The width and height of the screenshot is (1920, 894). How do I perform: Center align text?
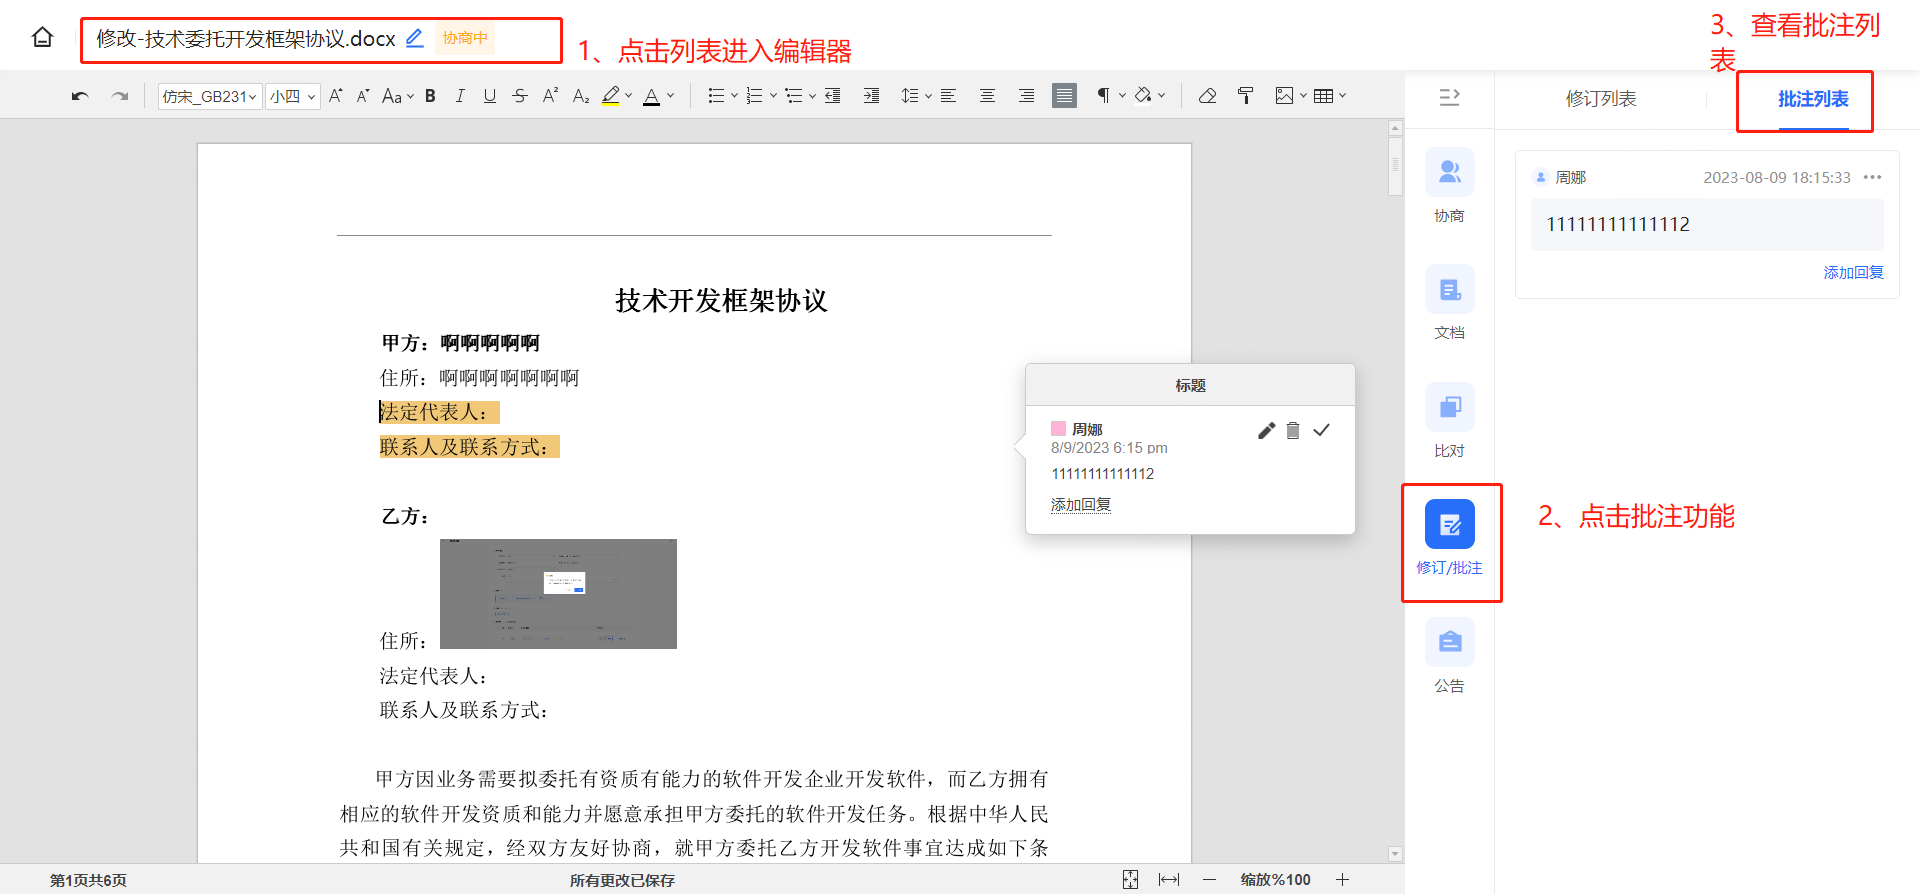[x=987, y=96]
